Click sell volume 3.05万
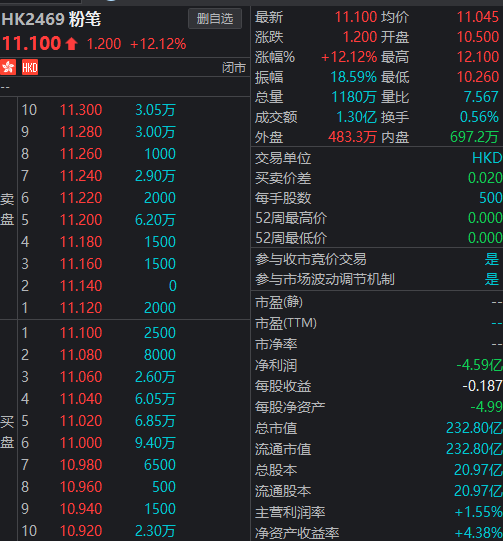 tap(155, 110)
